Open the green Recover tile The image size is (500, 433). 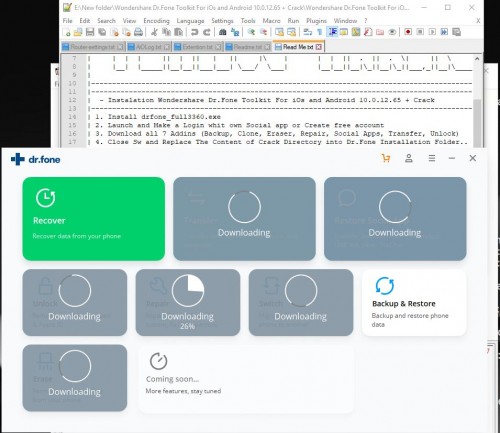94,219
